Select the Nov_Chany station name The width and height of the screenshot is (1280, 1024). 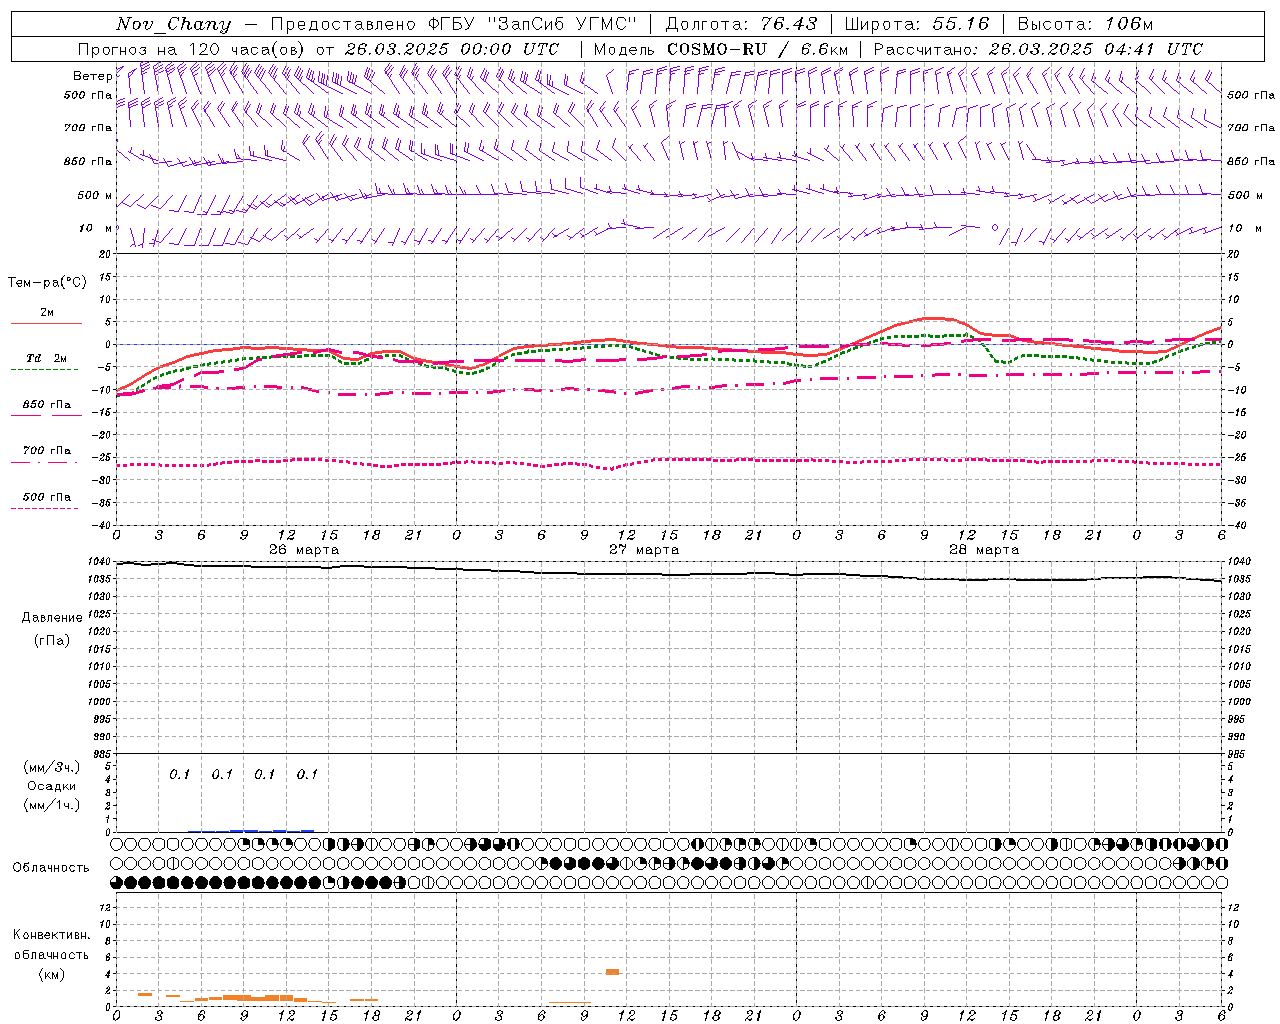coord(173,24)
